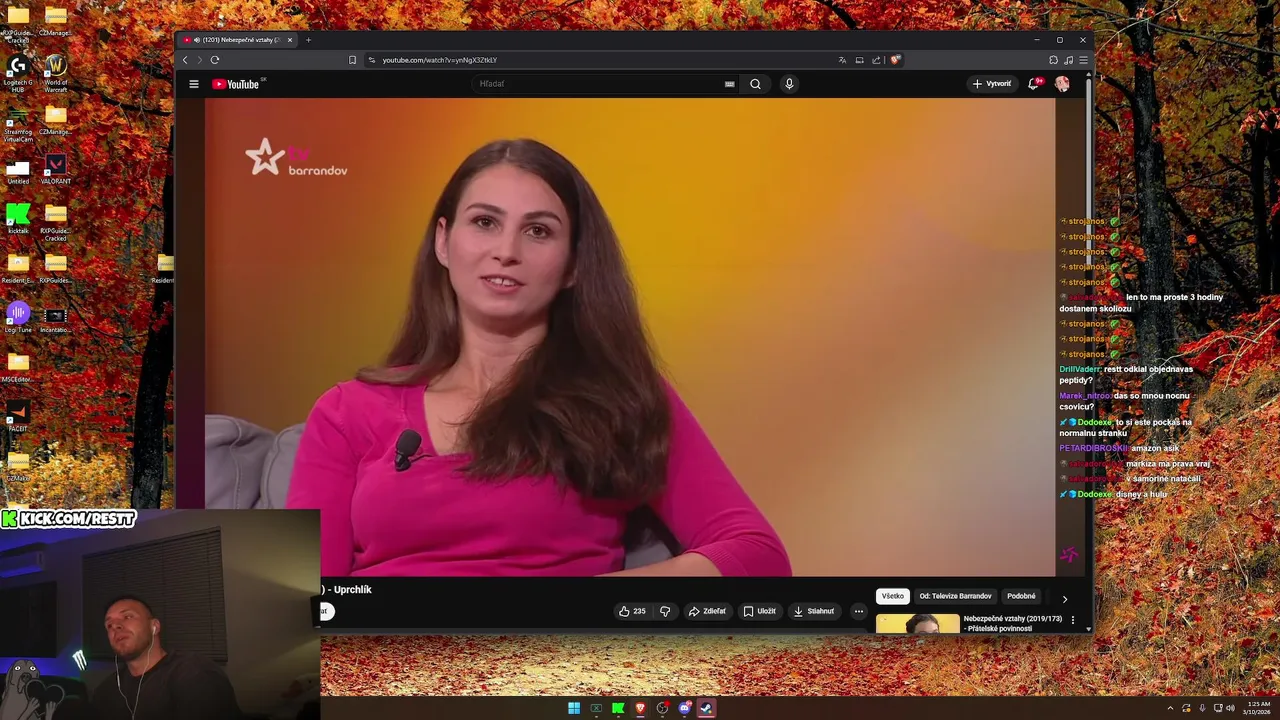The width and height of the screenshot is (1280, 720).
Task: Select the 'Podobné' filter chip
Action: (x=1021, y=596)
